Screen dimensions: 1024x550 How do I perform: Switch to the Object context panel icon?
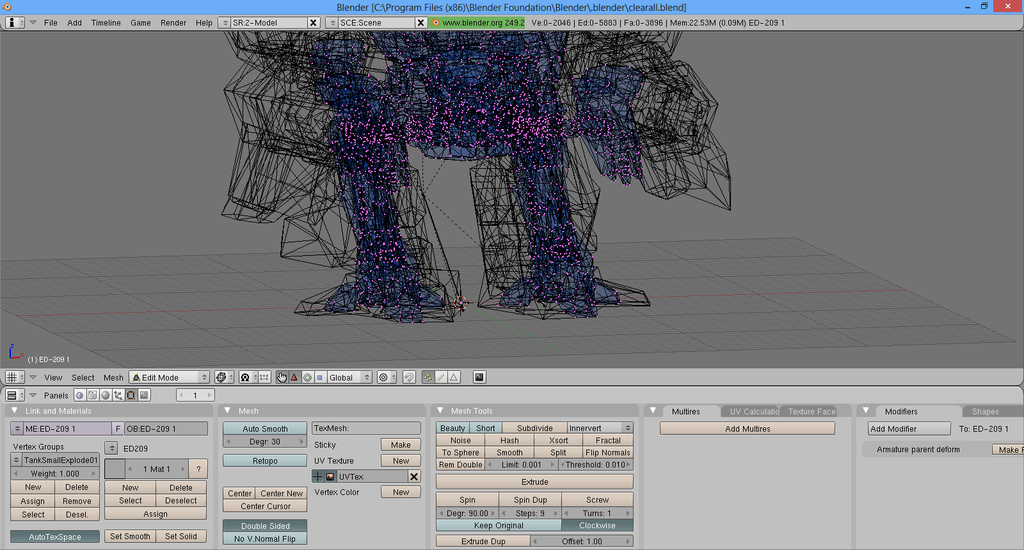tap(118, 395)
